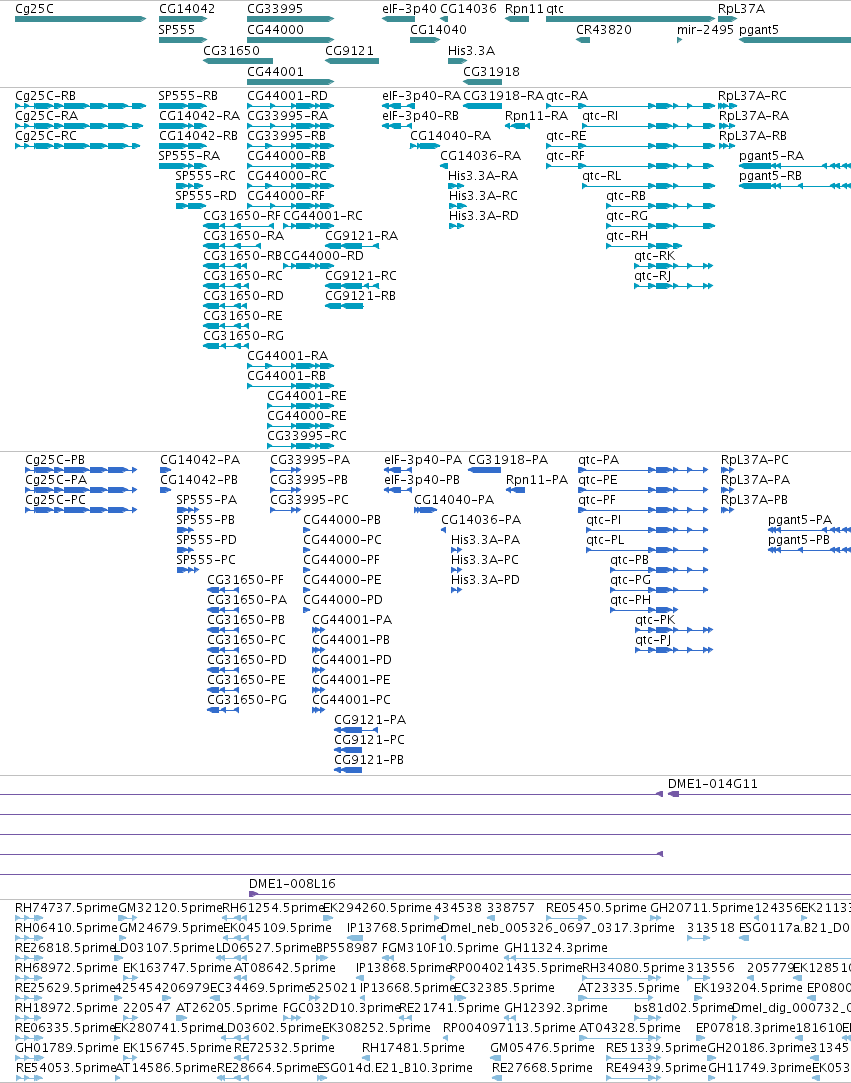
Task: Click the His3.3A-PD protein label
Action: (x=485, y=579)
